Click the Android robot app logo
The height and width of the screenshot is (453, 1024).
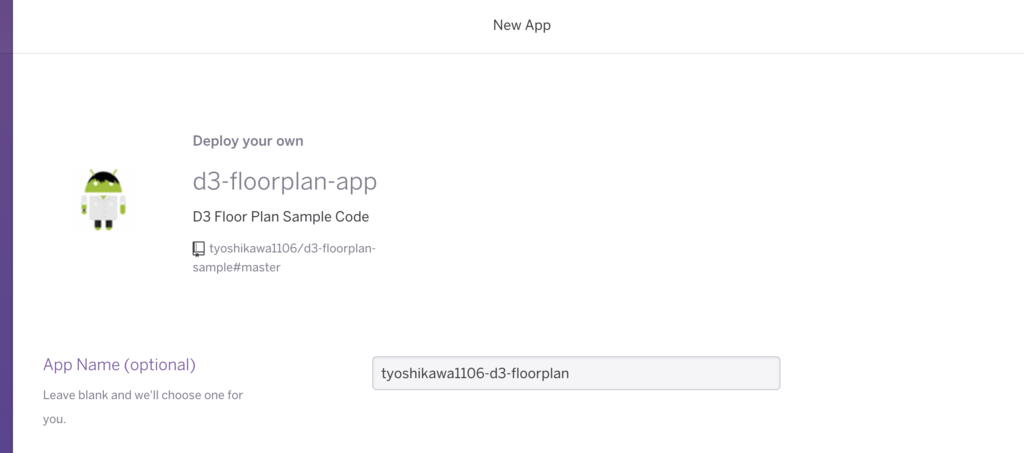click(103, 200)
